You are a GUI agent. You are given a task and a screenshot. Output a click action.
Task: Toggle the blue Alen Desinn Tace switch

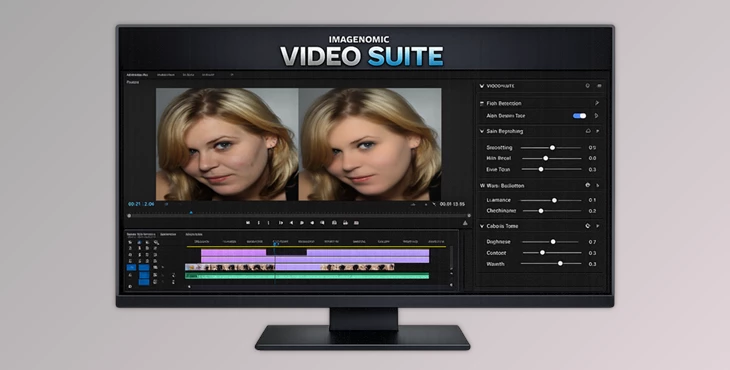[580, 116]
